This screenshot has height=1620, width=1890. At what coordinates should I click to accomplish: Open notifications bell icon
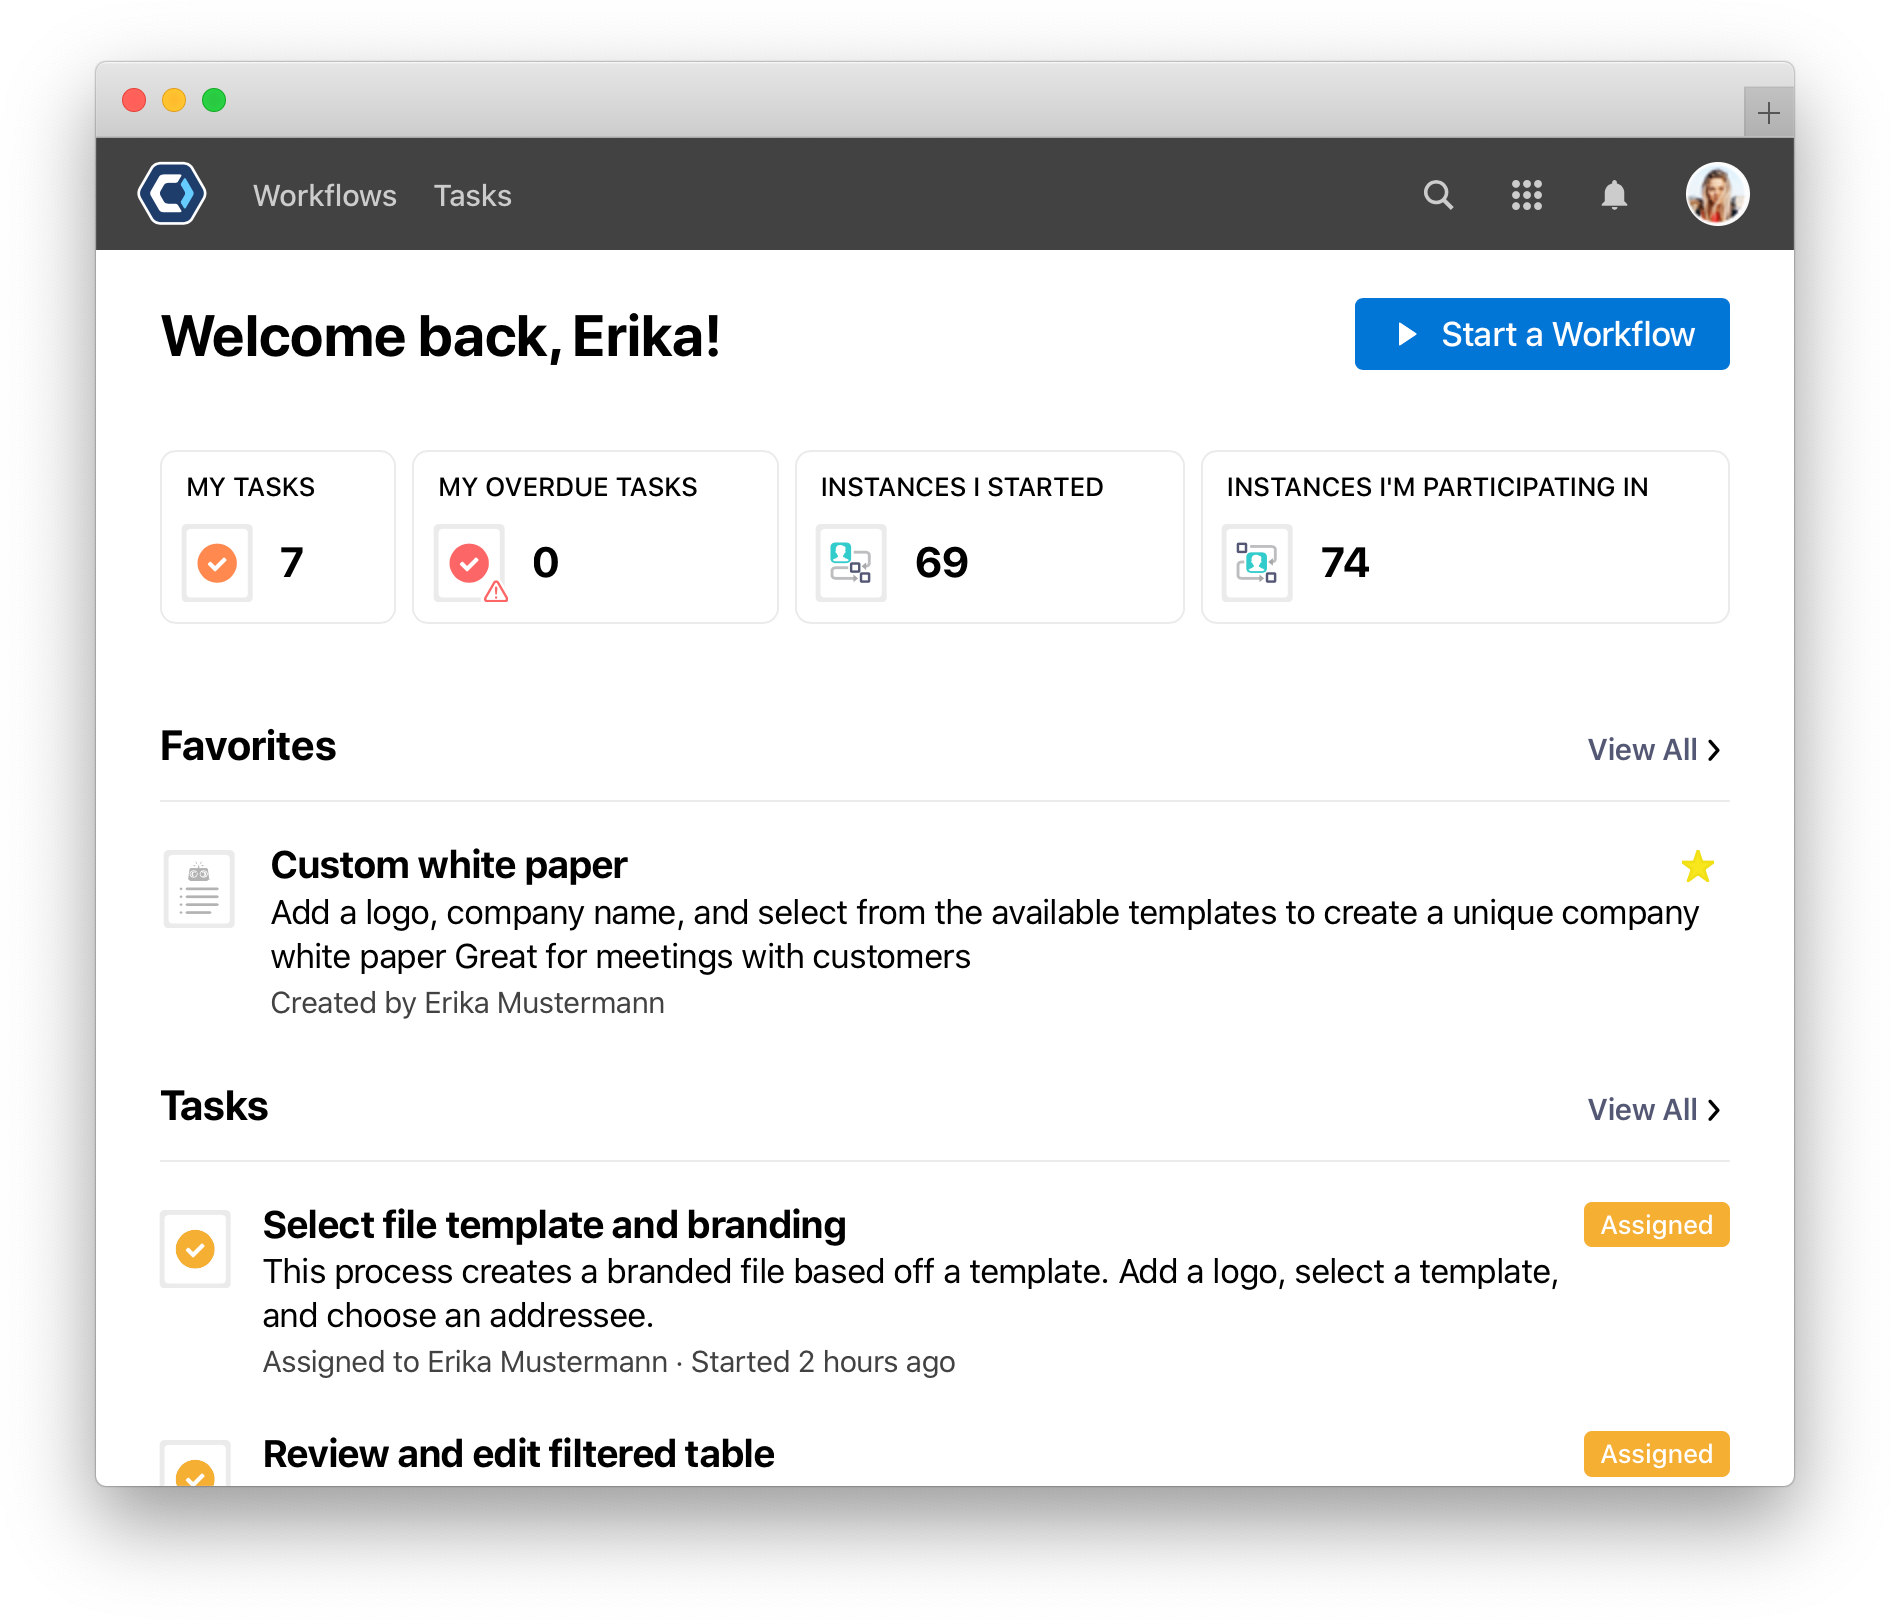coord(1614,194)
